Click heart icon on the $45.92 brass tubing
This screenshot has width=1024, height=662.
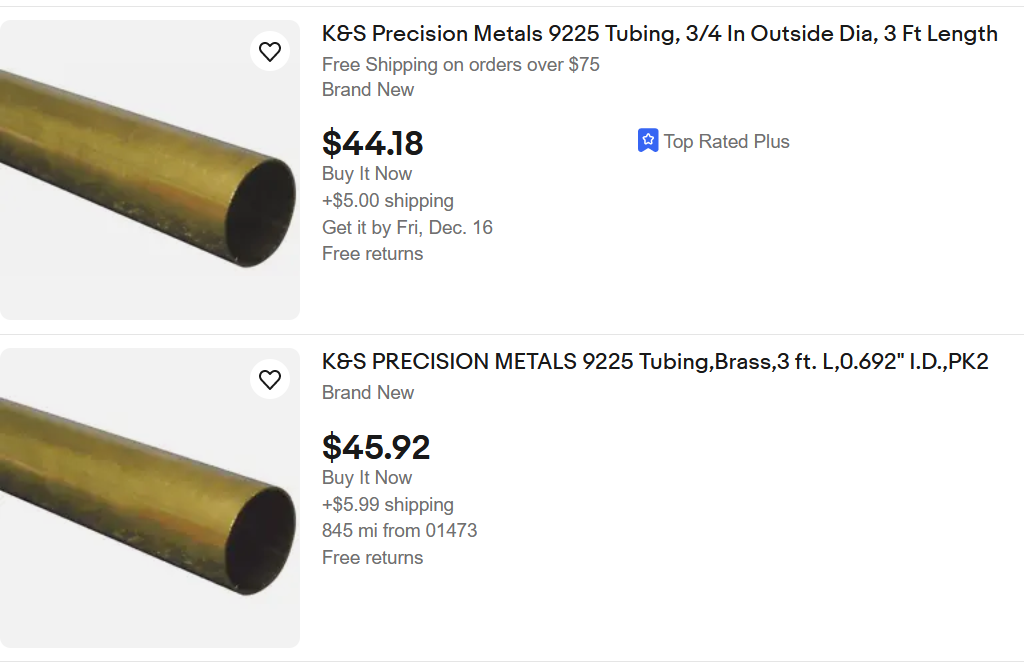[270, 379]
